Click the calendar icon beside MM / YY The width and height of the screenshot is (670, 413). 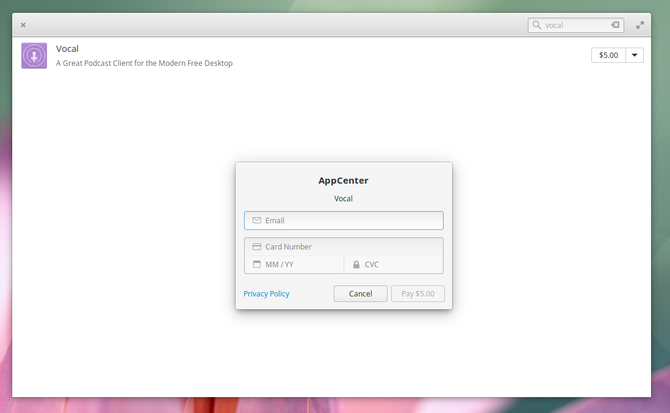(256, 264)
